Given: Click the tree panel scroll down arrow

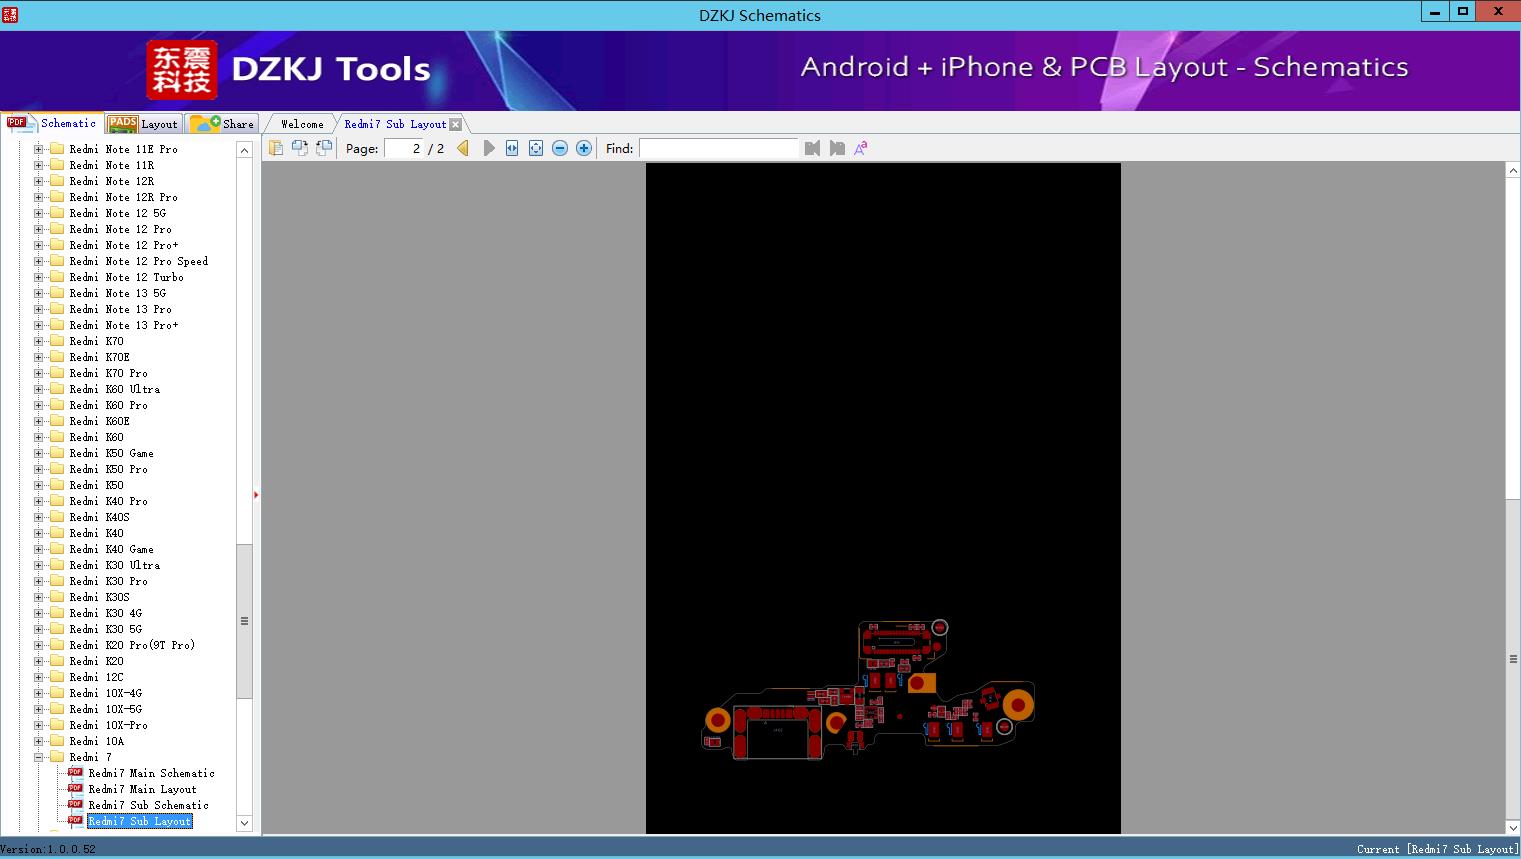Looking at the screenshot, I should coord(244,823).
